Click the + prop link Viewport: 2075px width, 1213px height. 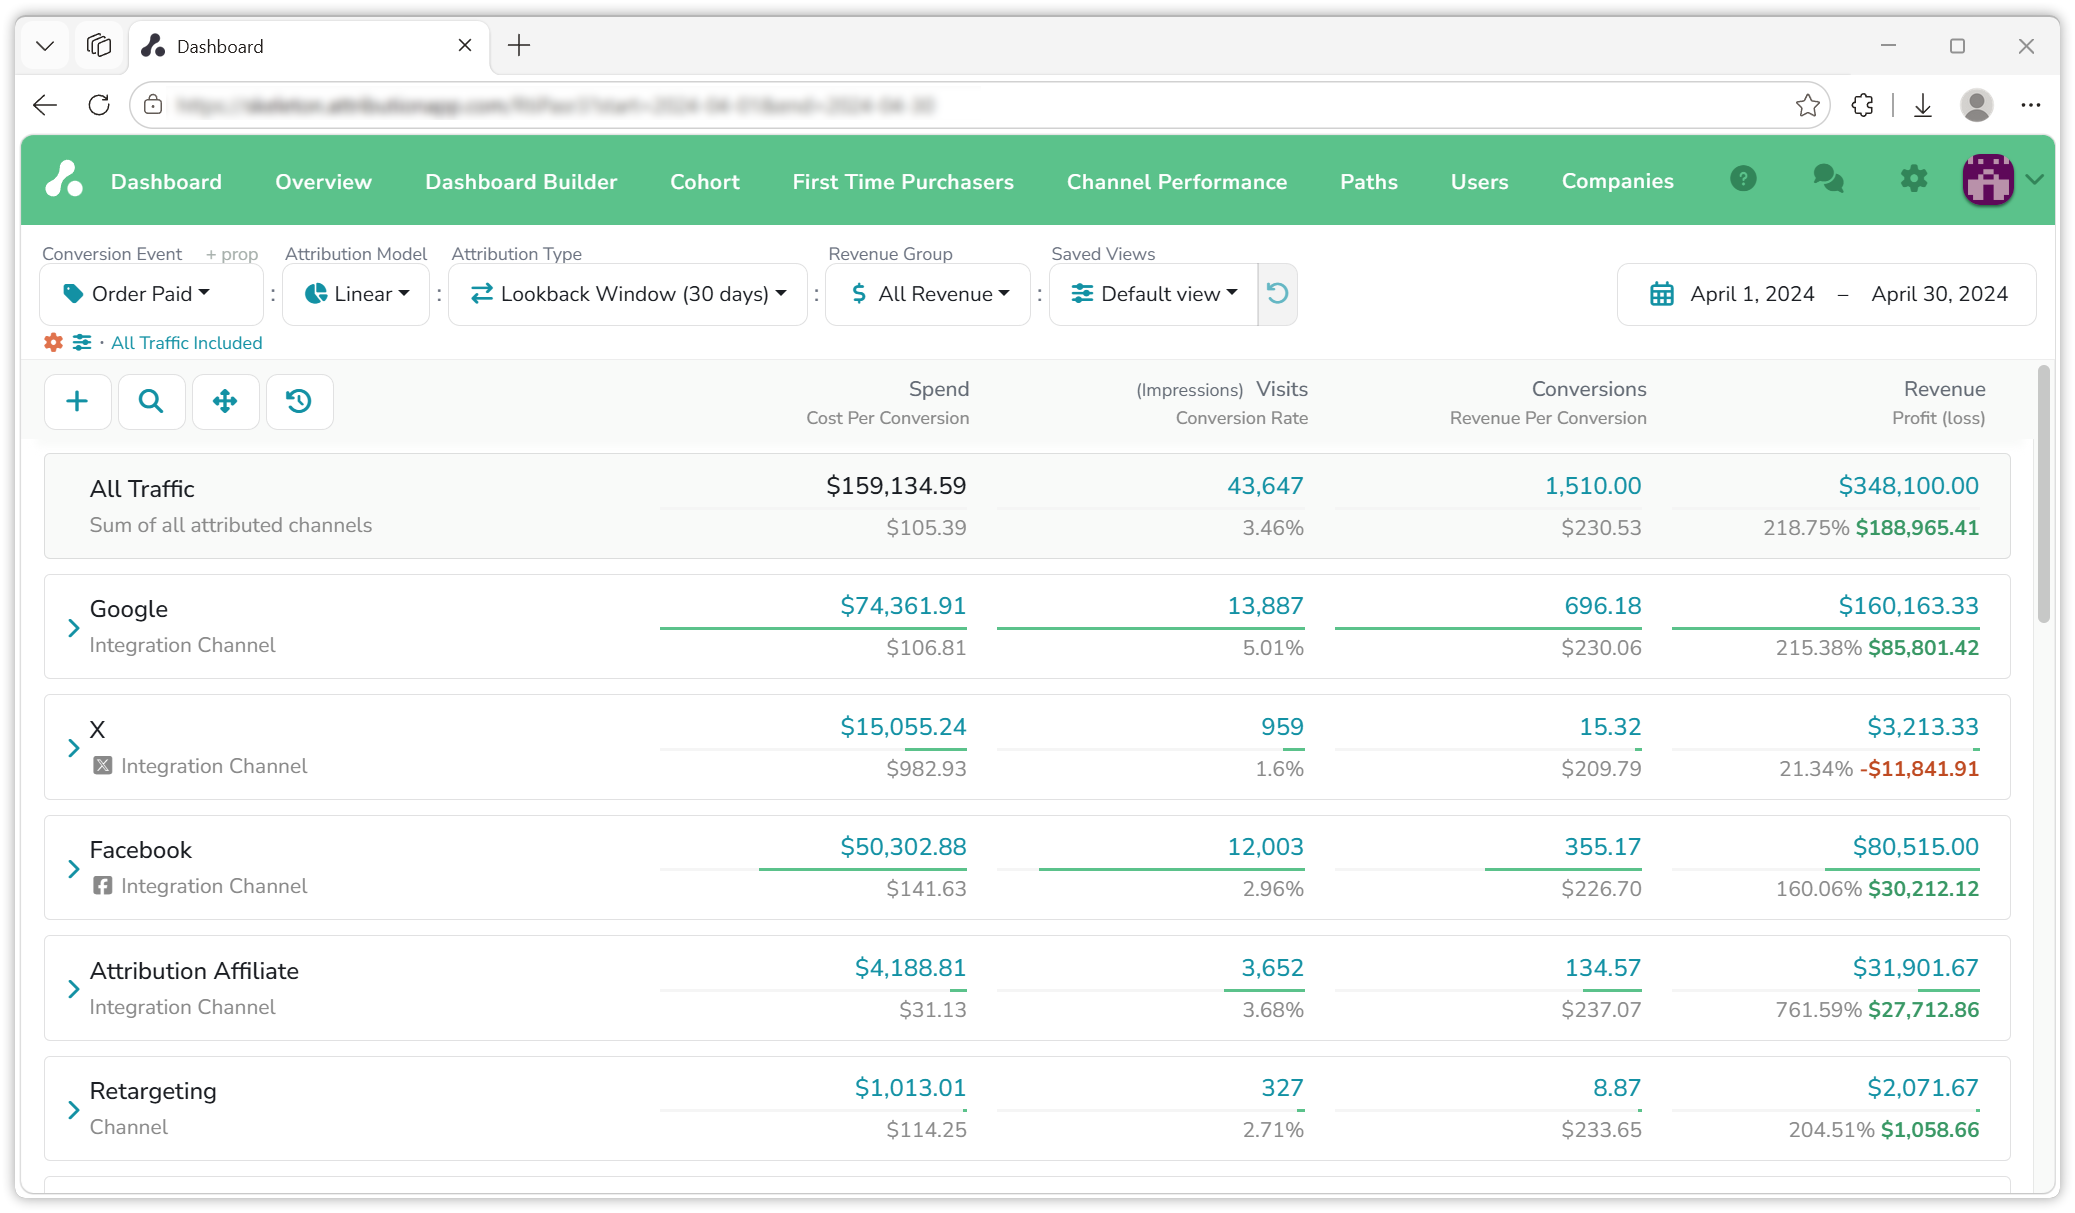(232, 254)
